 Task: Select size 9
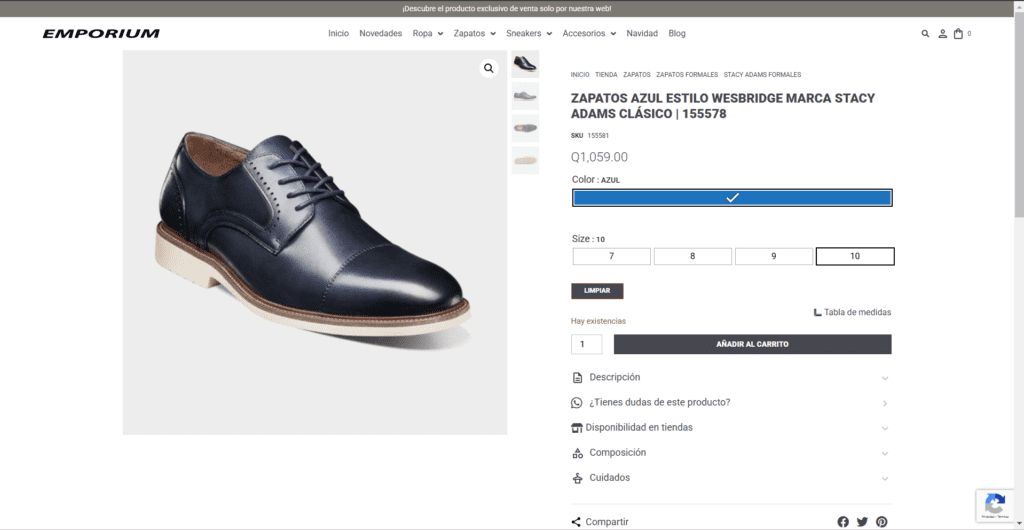point(774,257)
